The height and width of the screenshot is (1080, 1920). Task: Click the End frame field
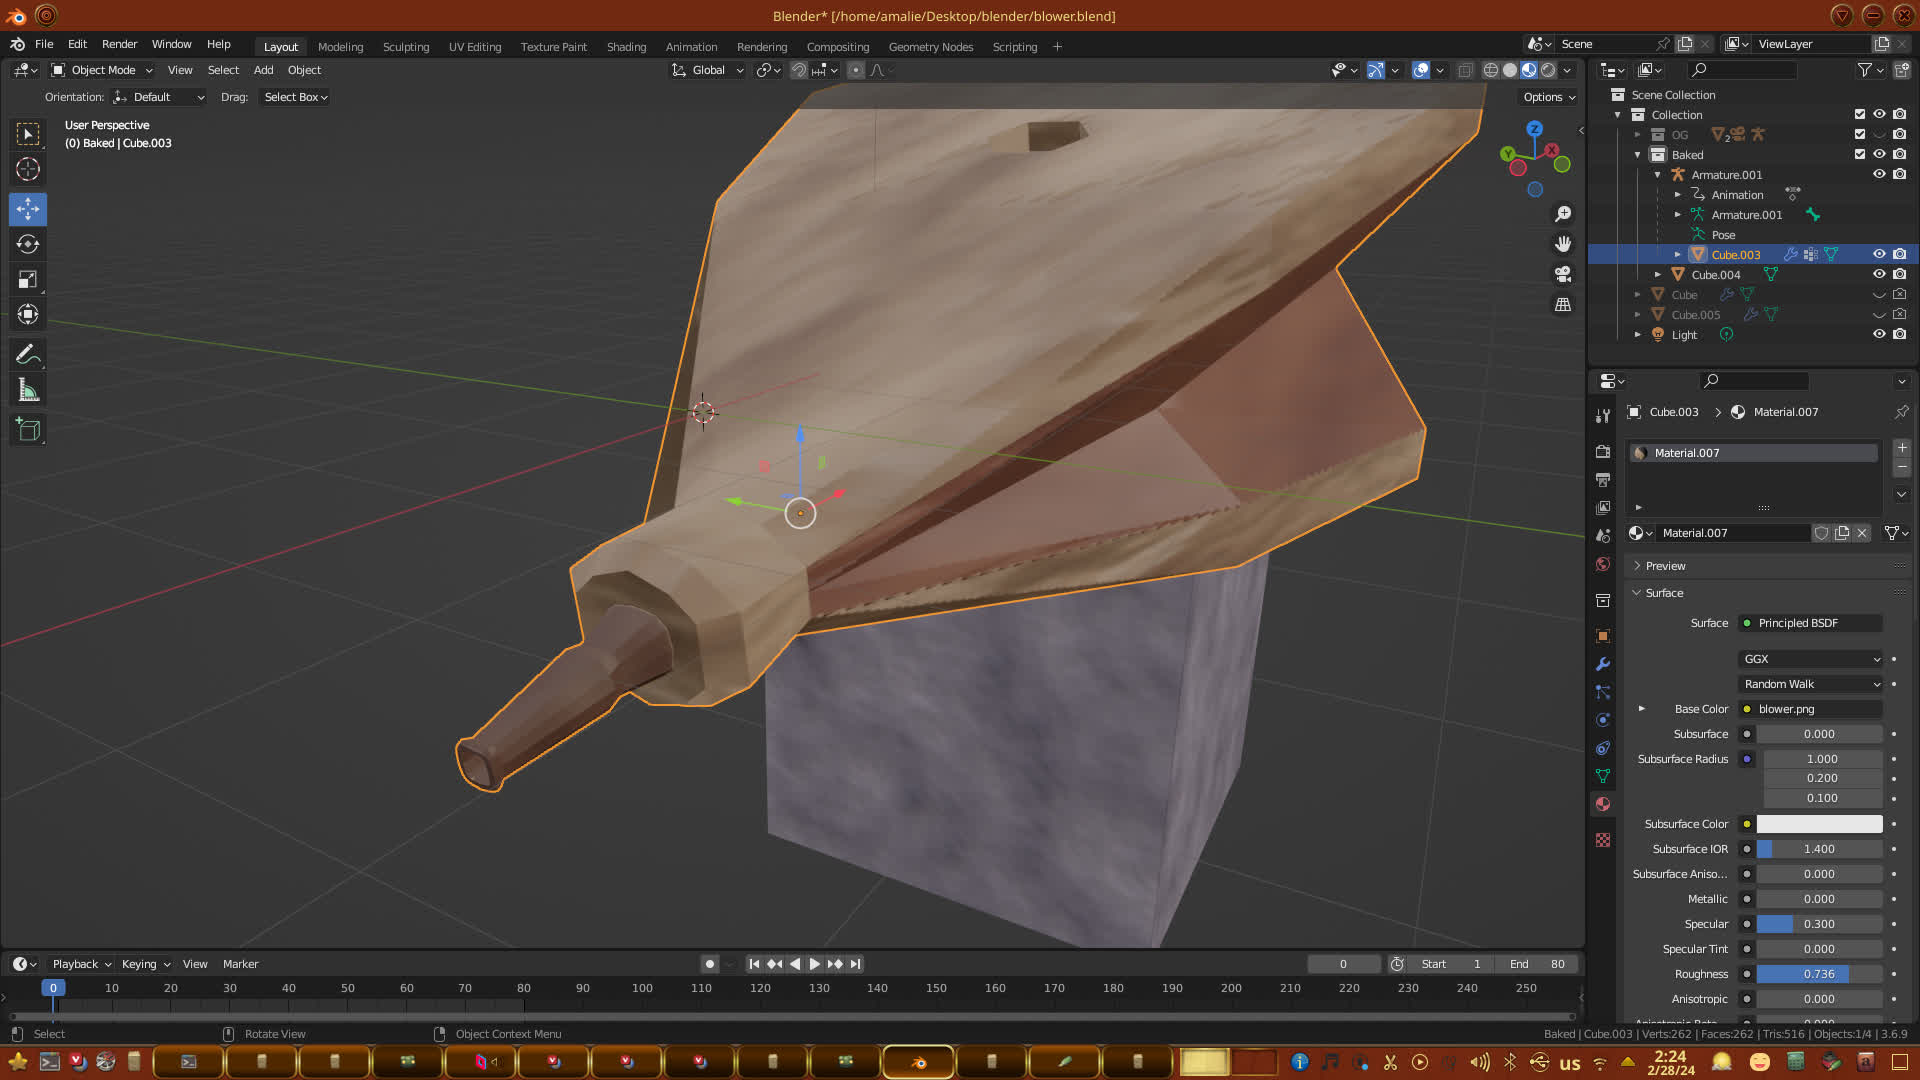(x=1538, y=964)
